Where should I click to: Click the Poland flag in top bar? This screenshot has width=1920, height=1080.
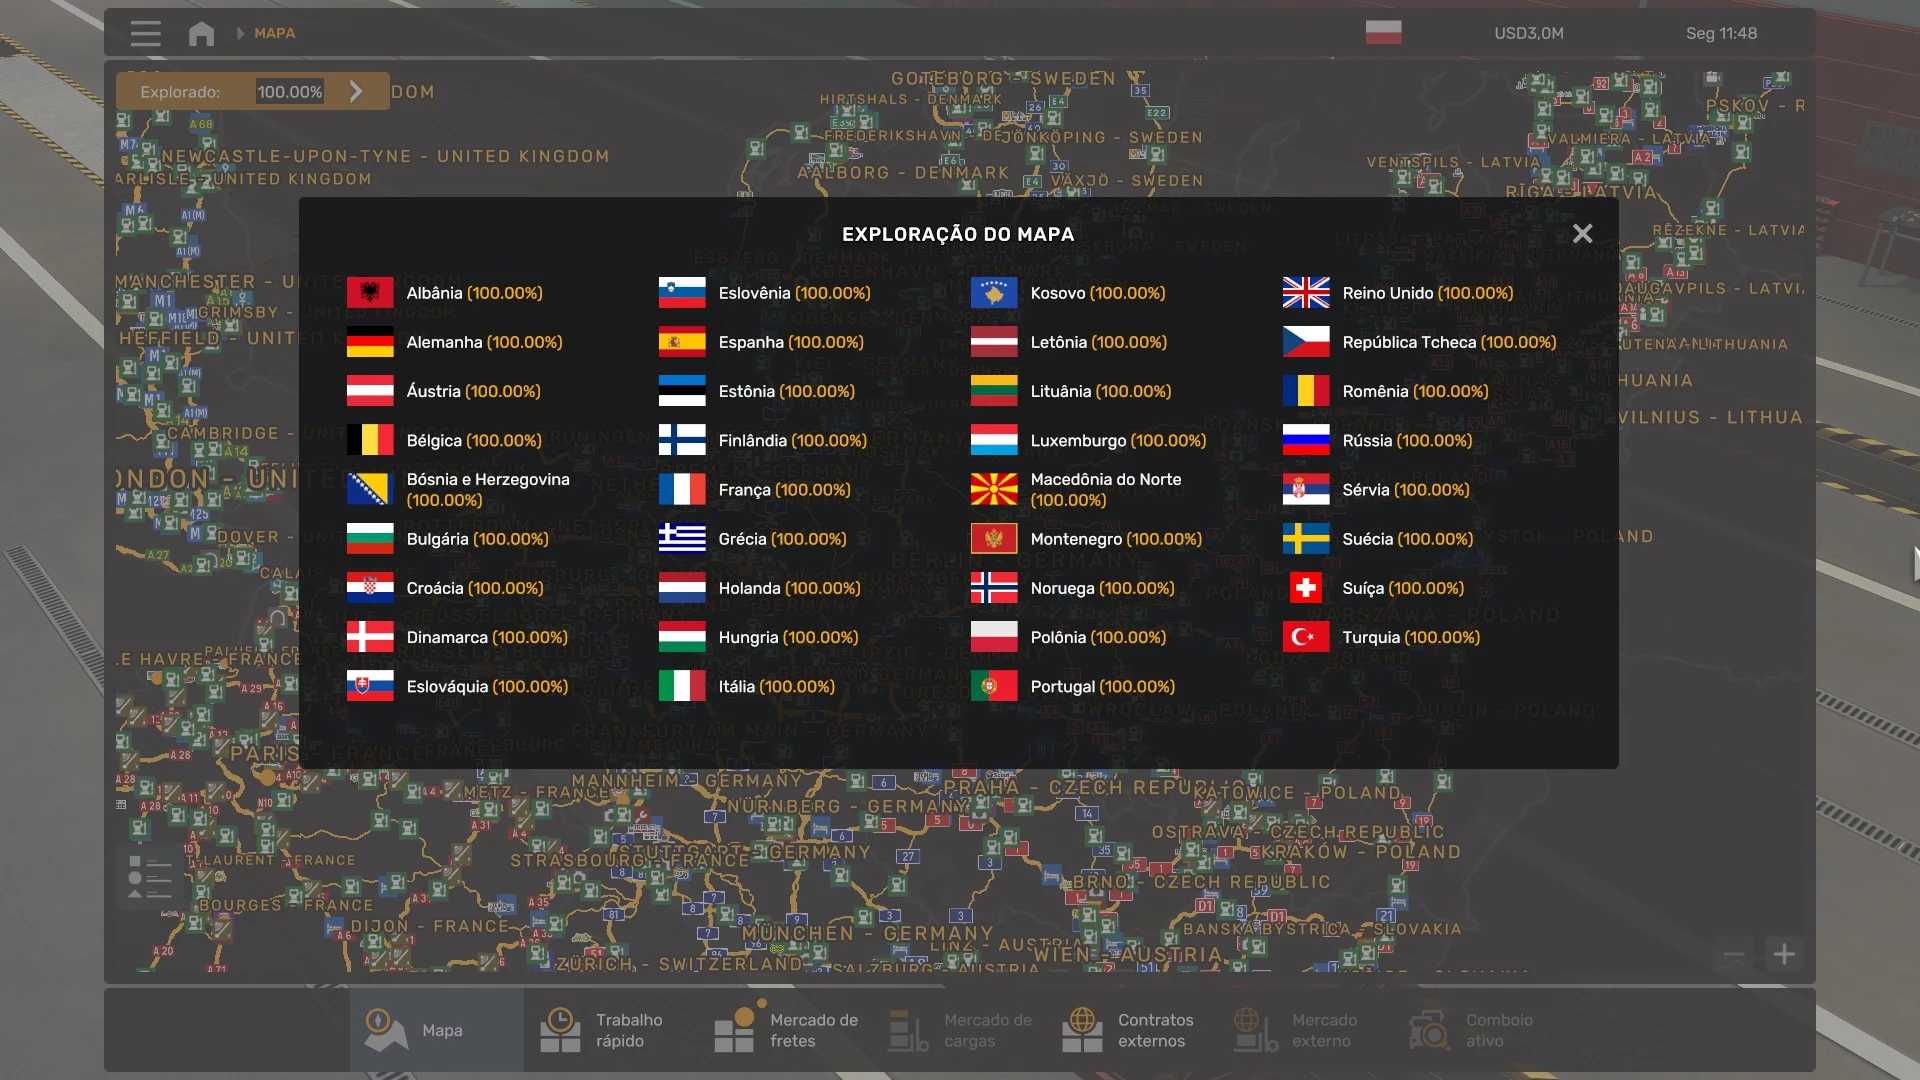click(1383, 33)
